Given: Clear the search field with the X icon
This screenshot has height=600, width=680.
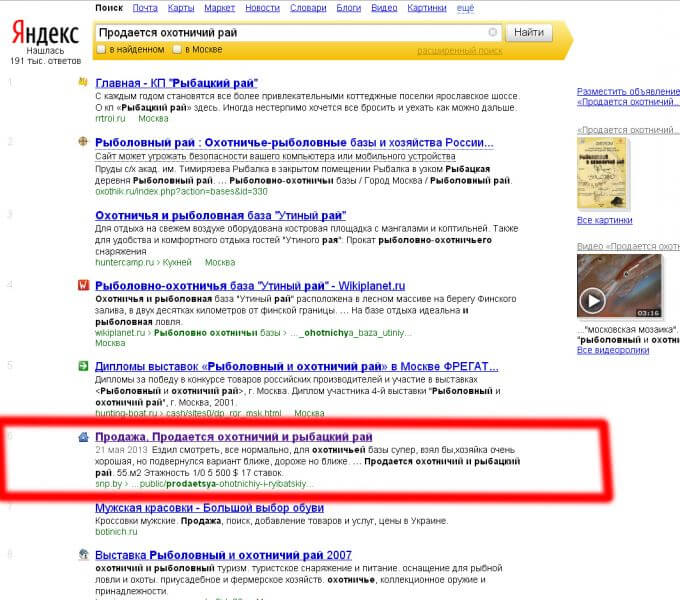Looking at the screenshot, I should [493, 32].
